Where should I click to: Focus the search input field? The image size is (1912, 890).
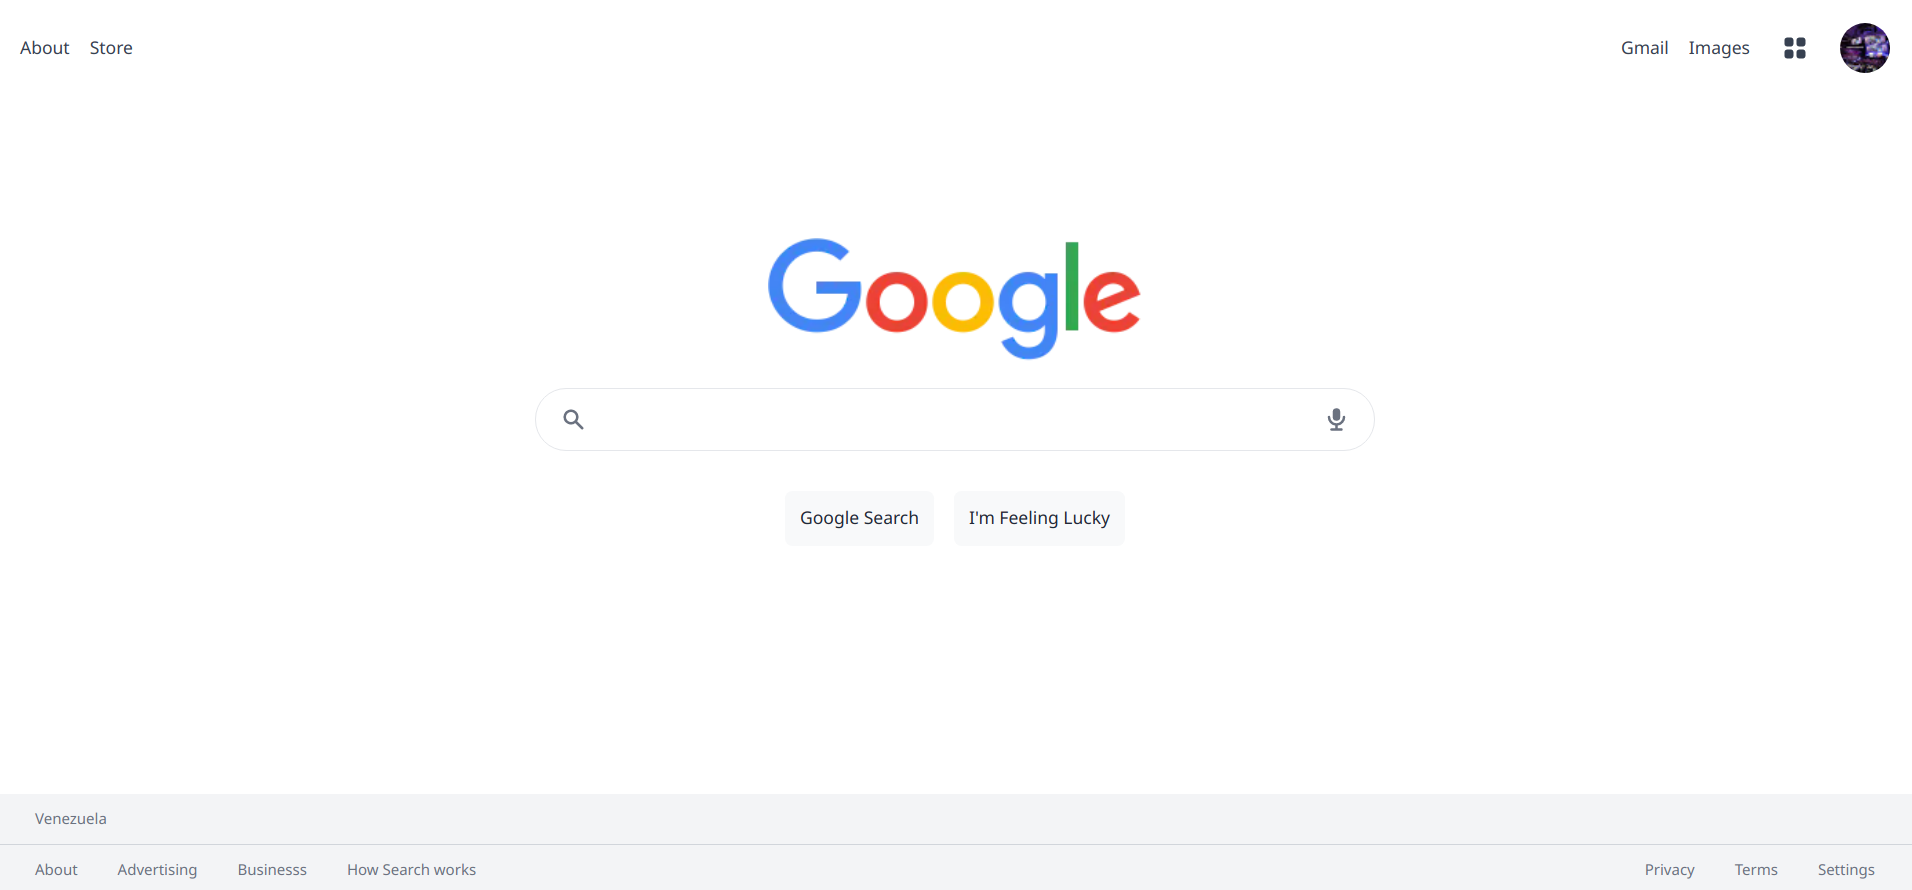pyautogui.click(x=955, y=419)
